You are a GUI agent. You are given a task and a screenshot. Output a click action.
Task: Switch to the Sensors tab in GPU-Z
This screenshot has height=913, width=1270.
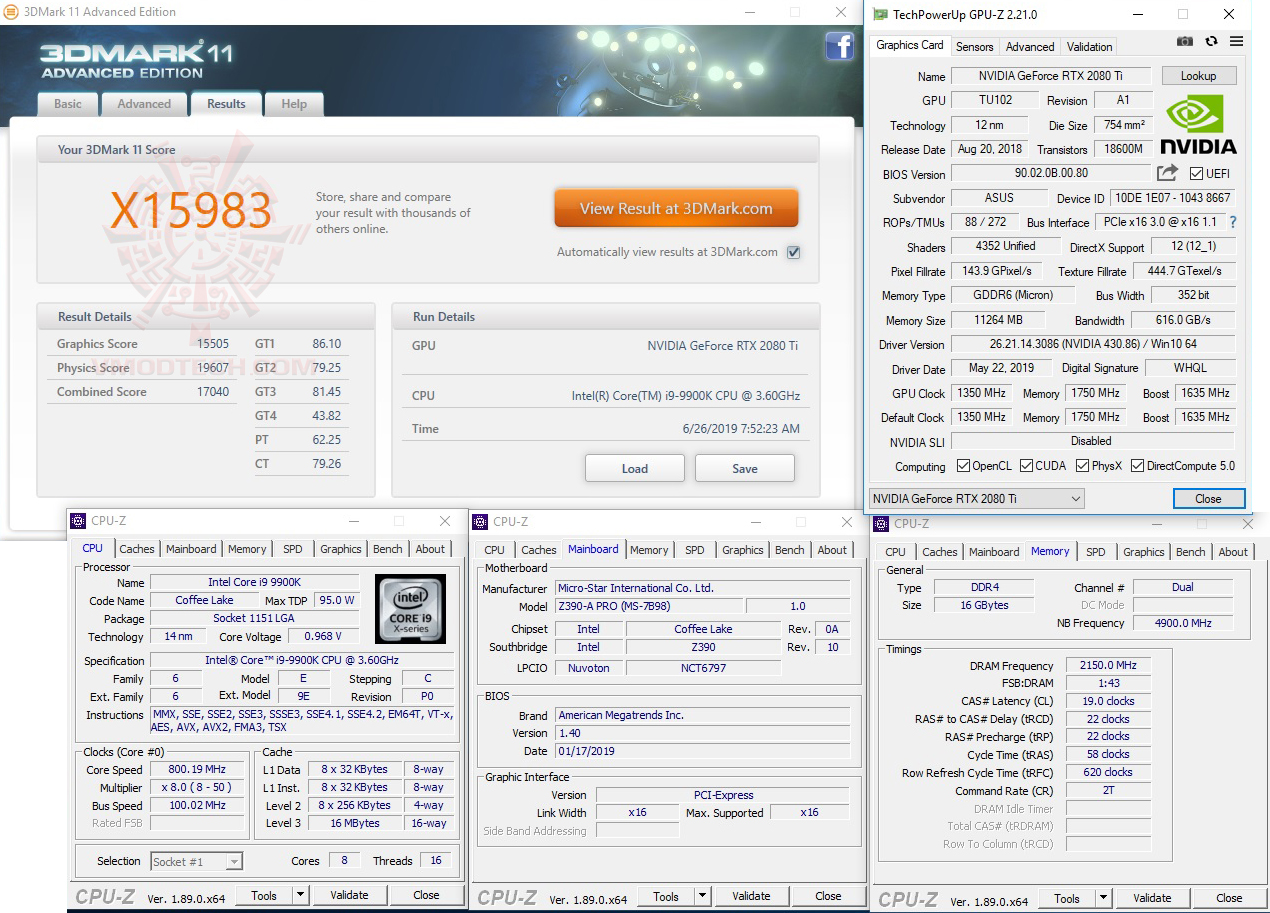974,46
